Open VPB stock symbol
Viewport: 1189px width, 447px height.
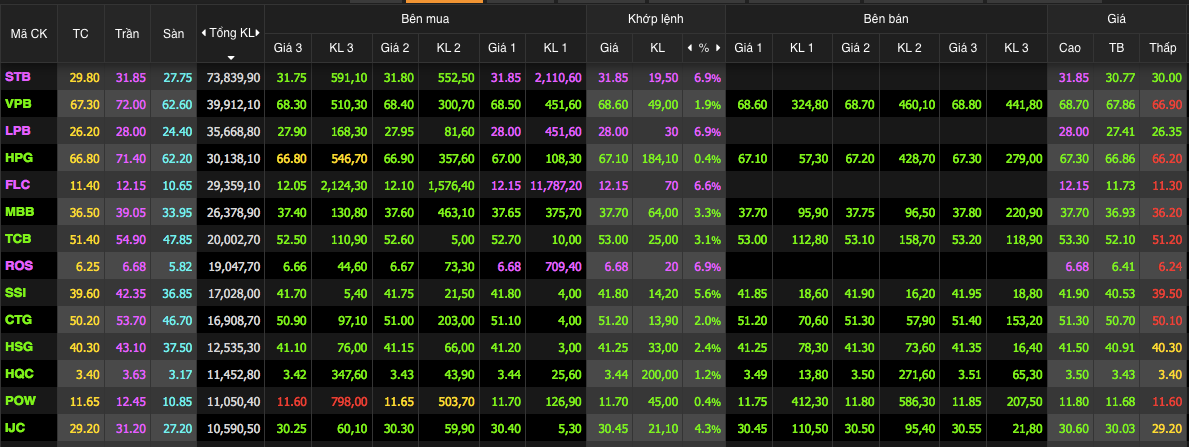tap(17, 104)
